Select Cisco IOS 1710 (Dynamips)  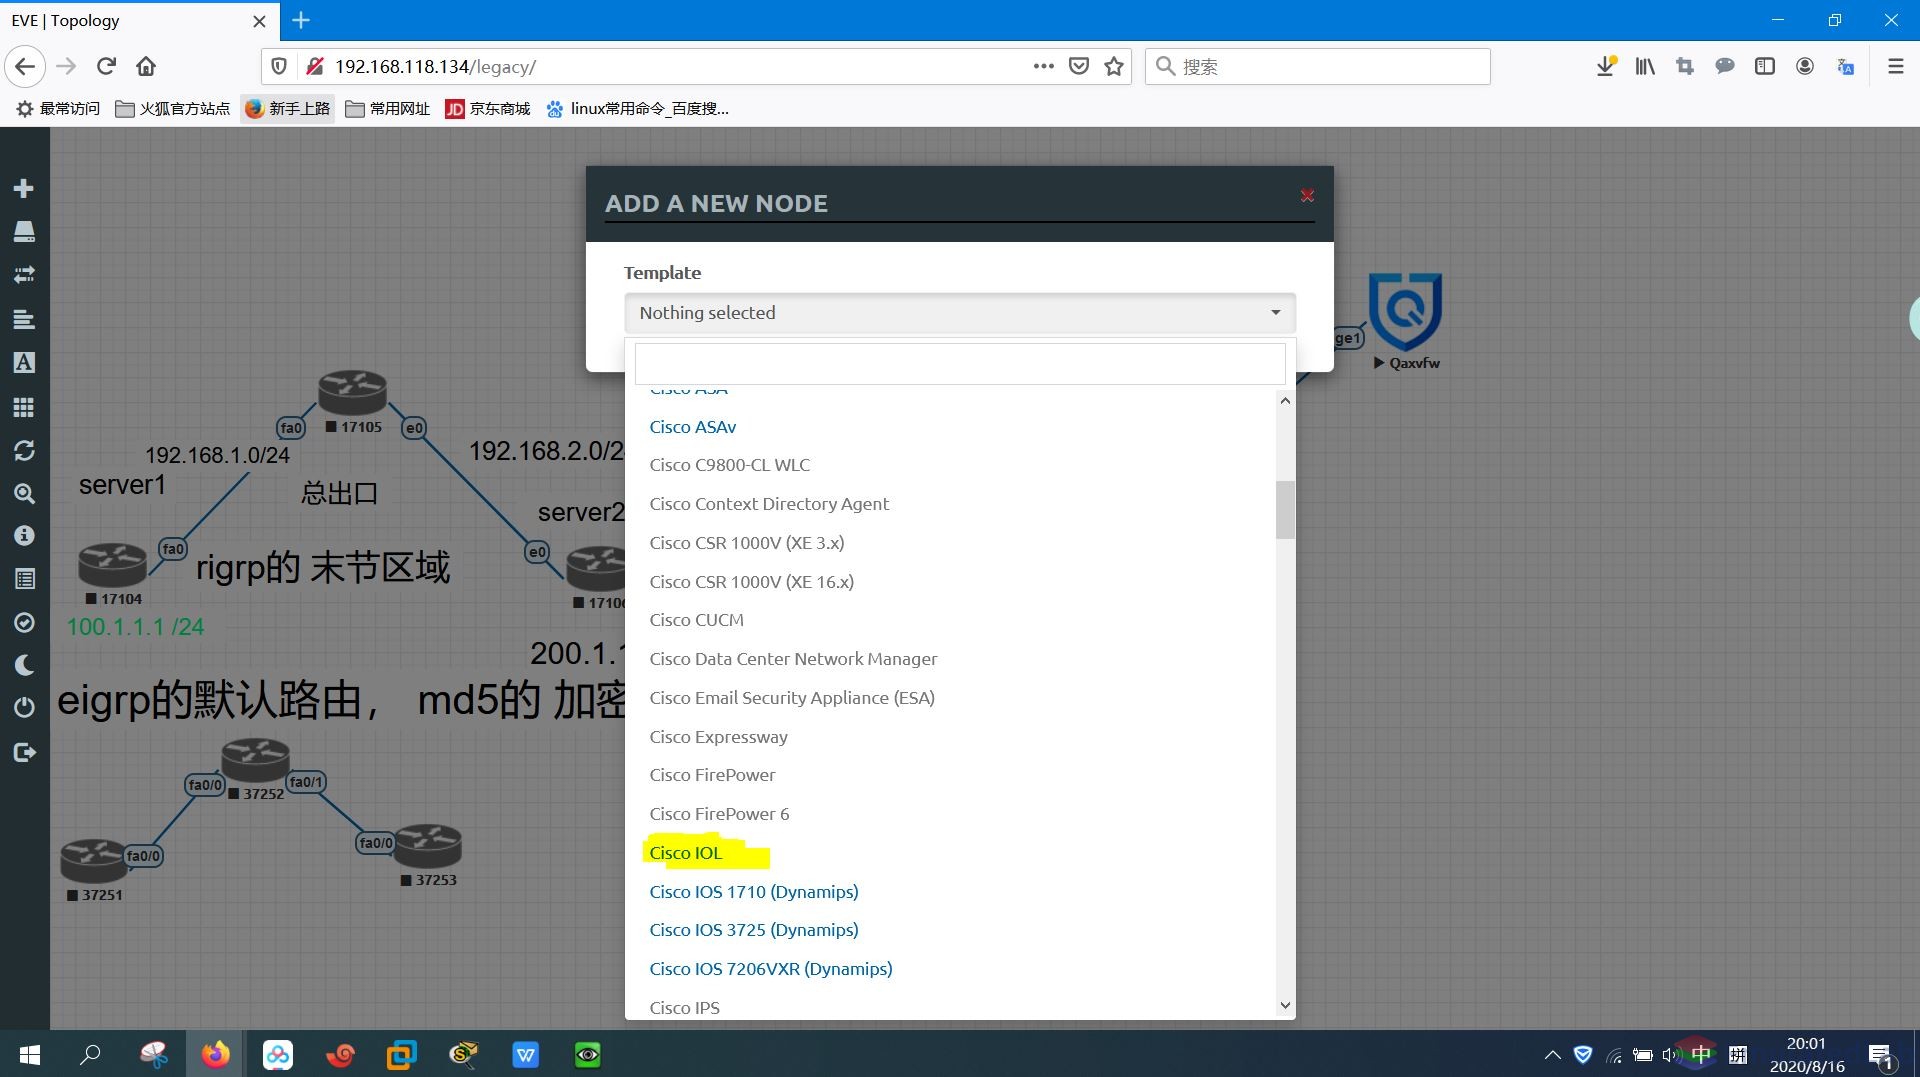coord(754,892)
